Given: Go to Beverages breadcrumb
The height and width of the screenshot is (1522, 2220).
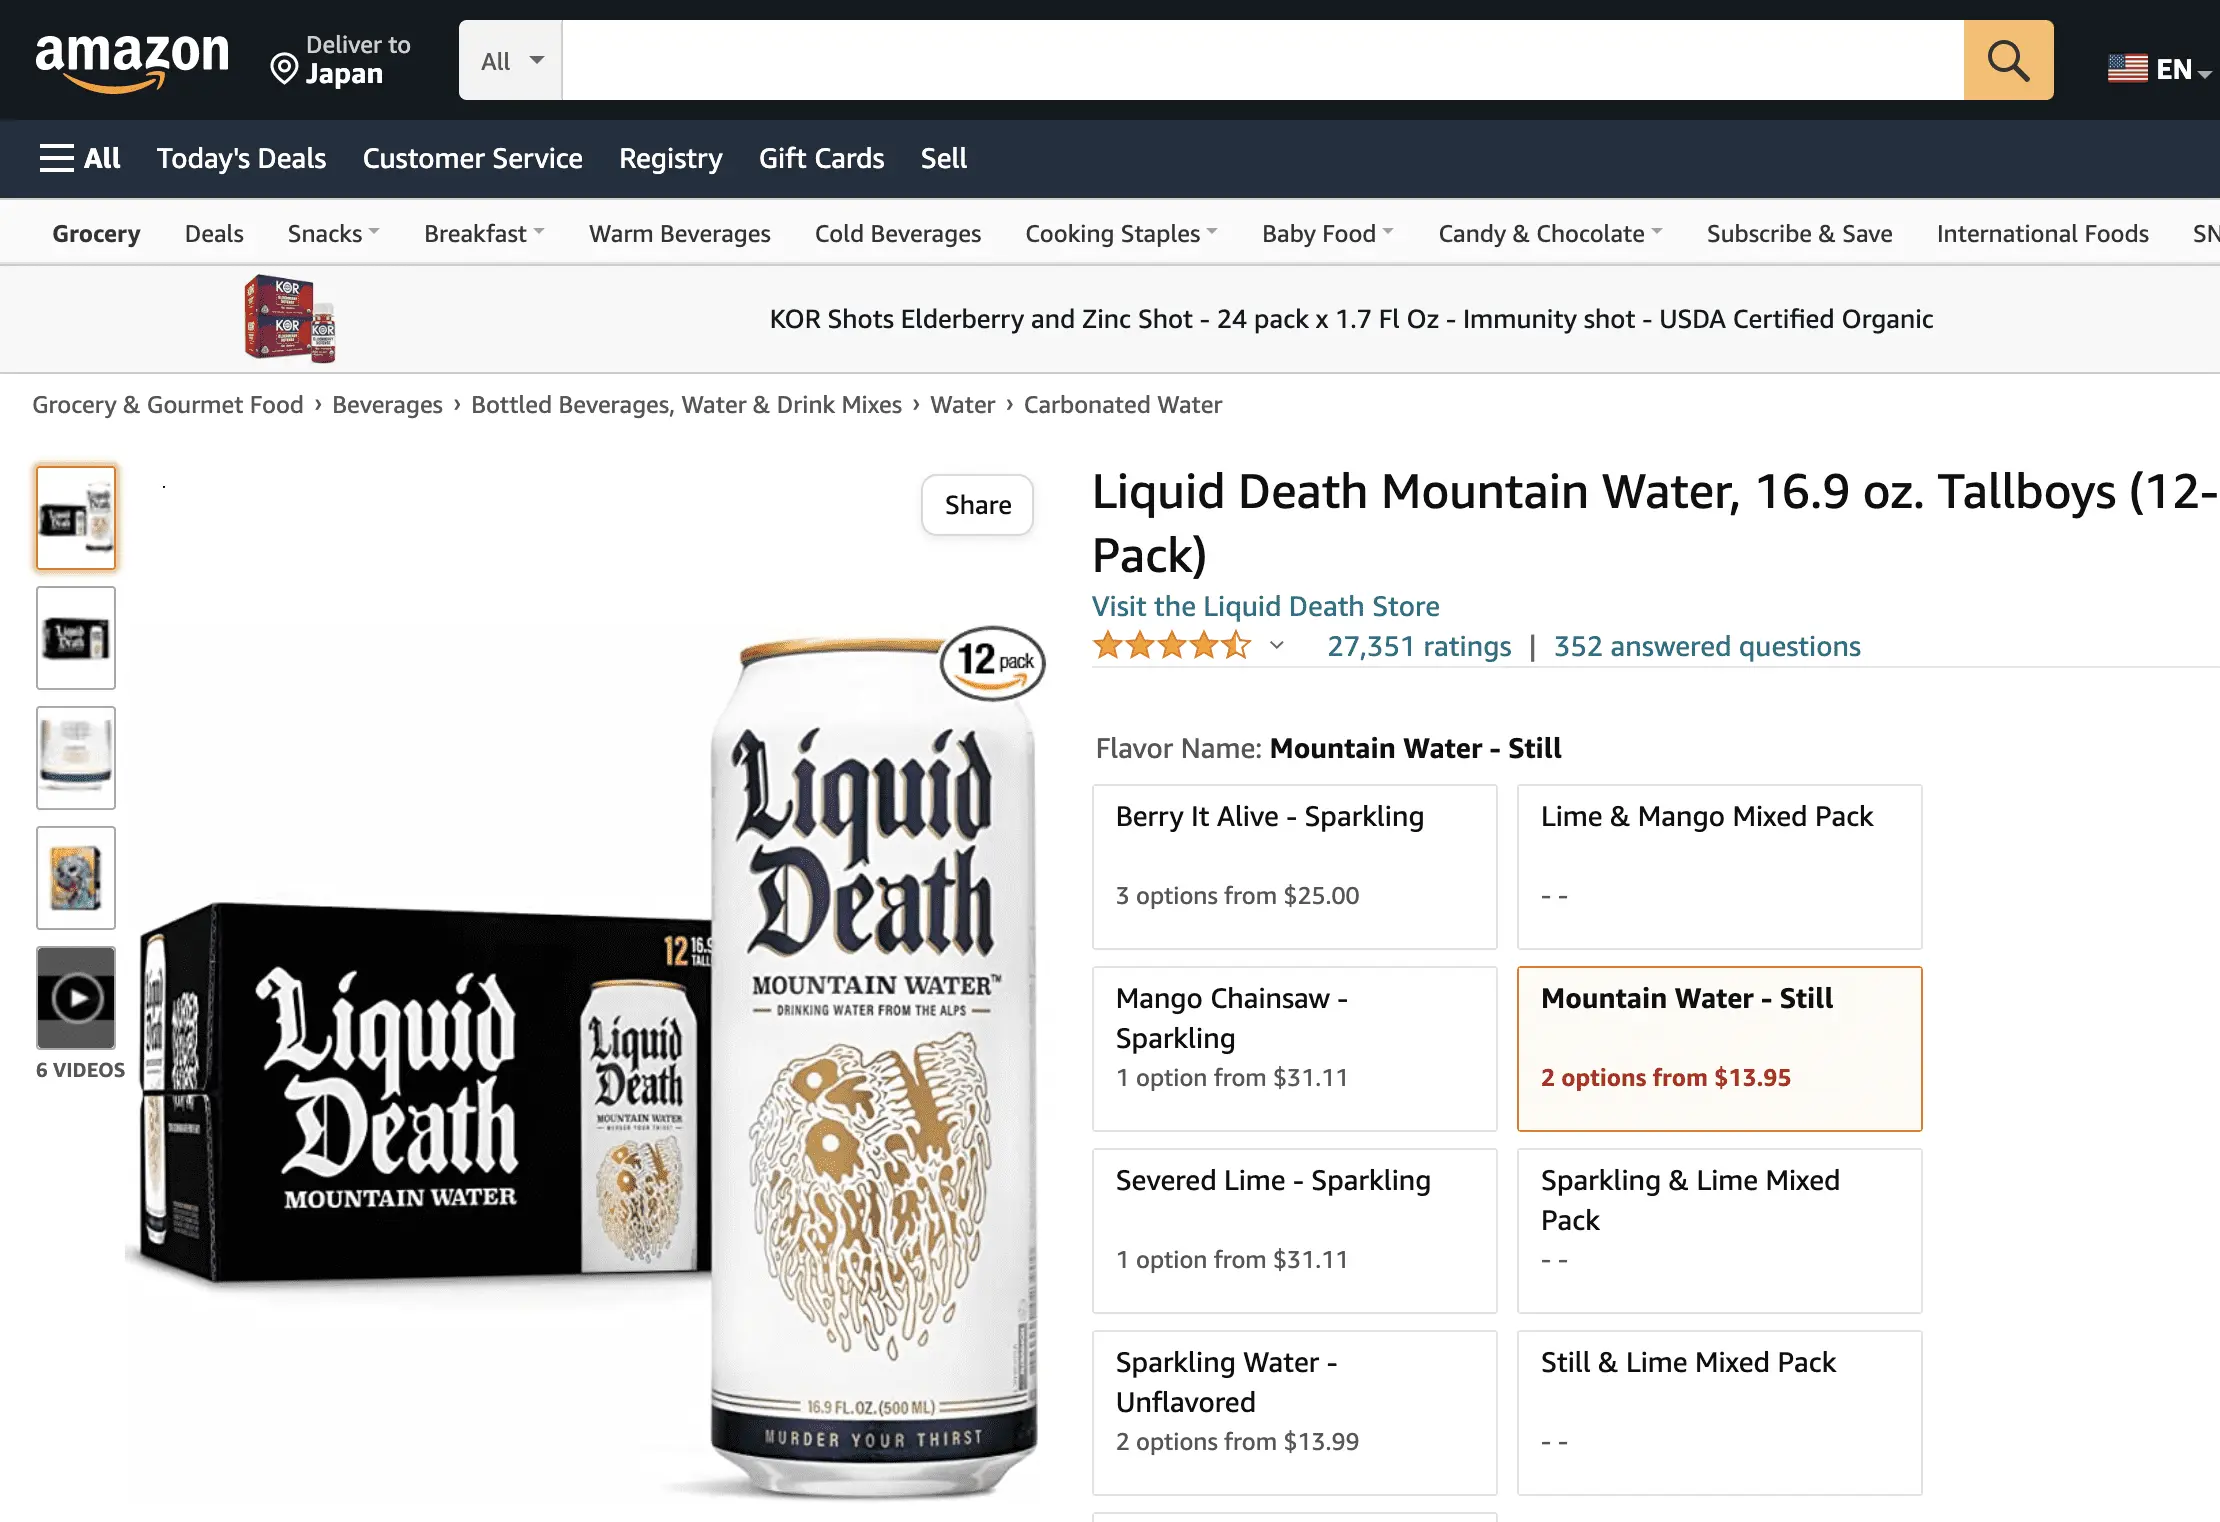Looking at the screenshot, I should [x=387, y=404].
